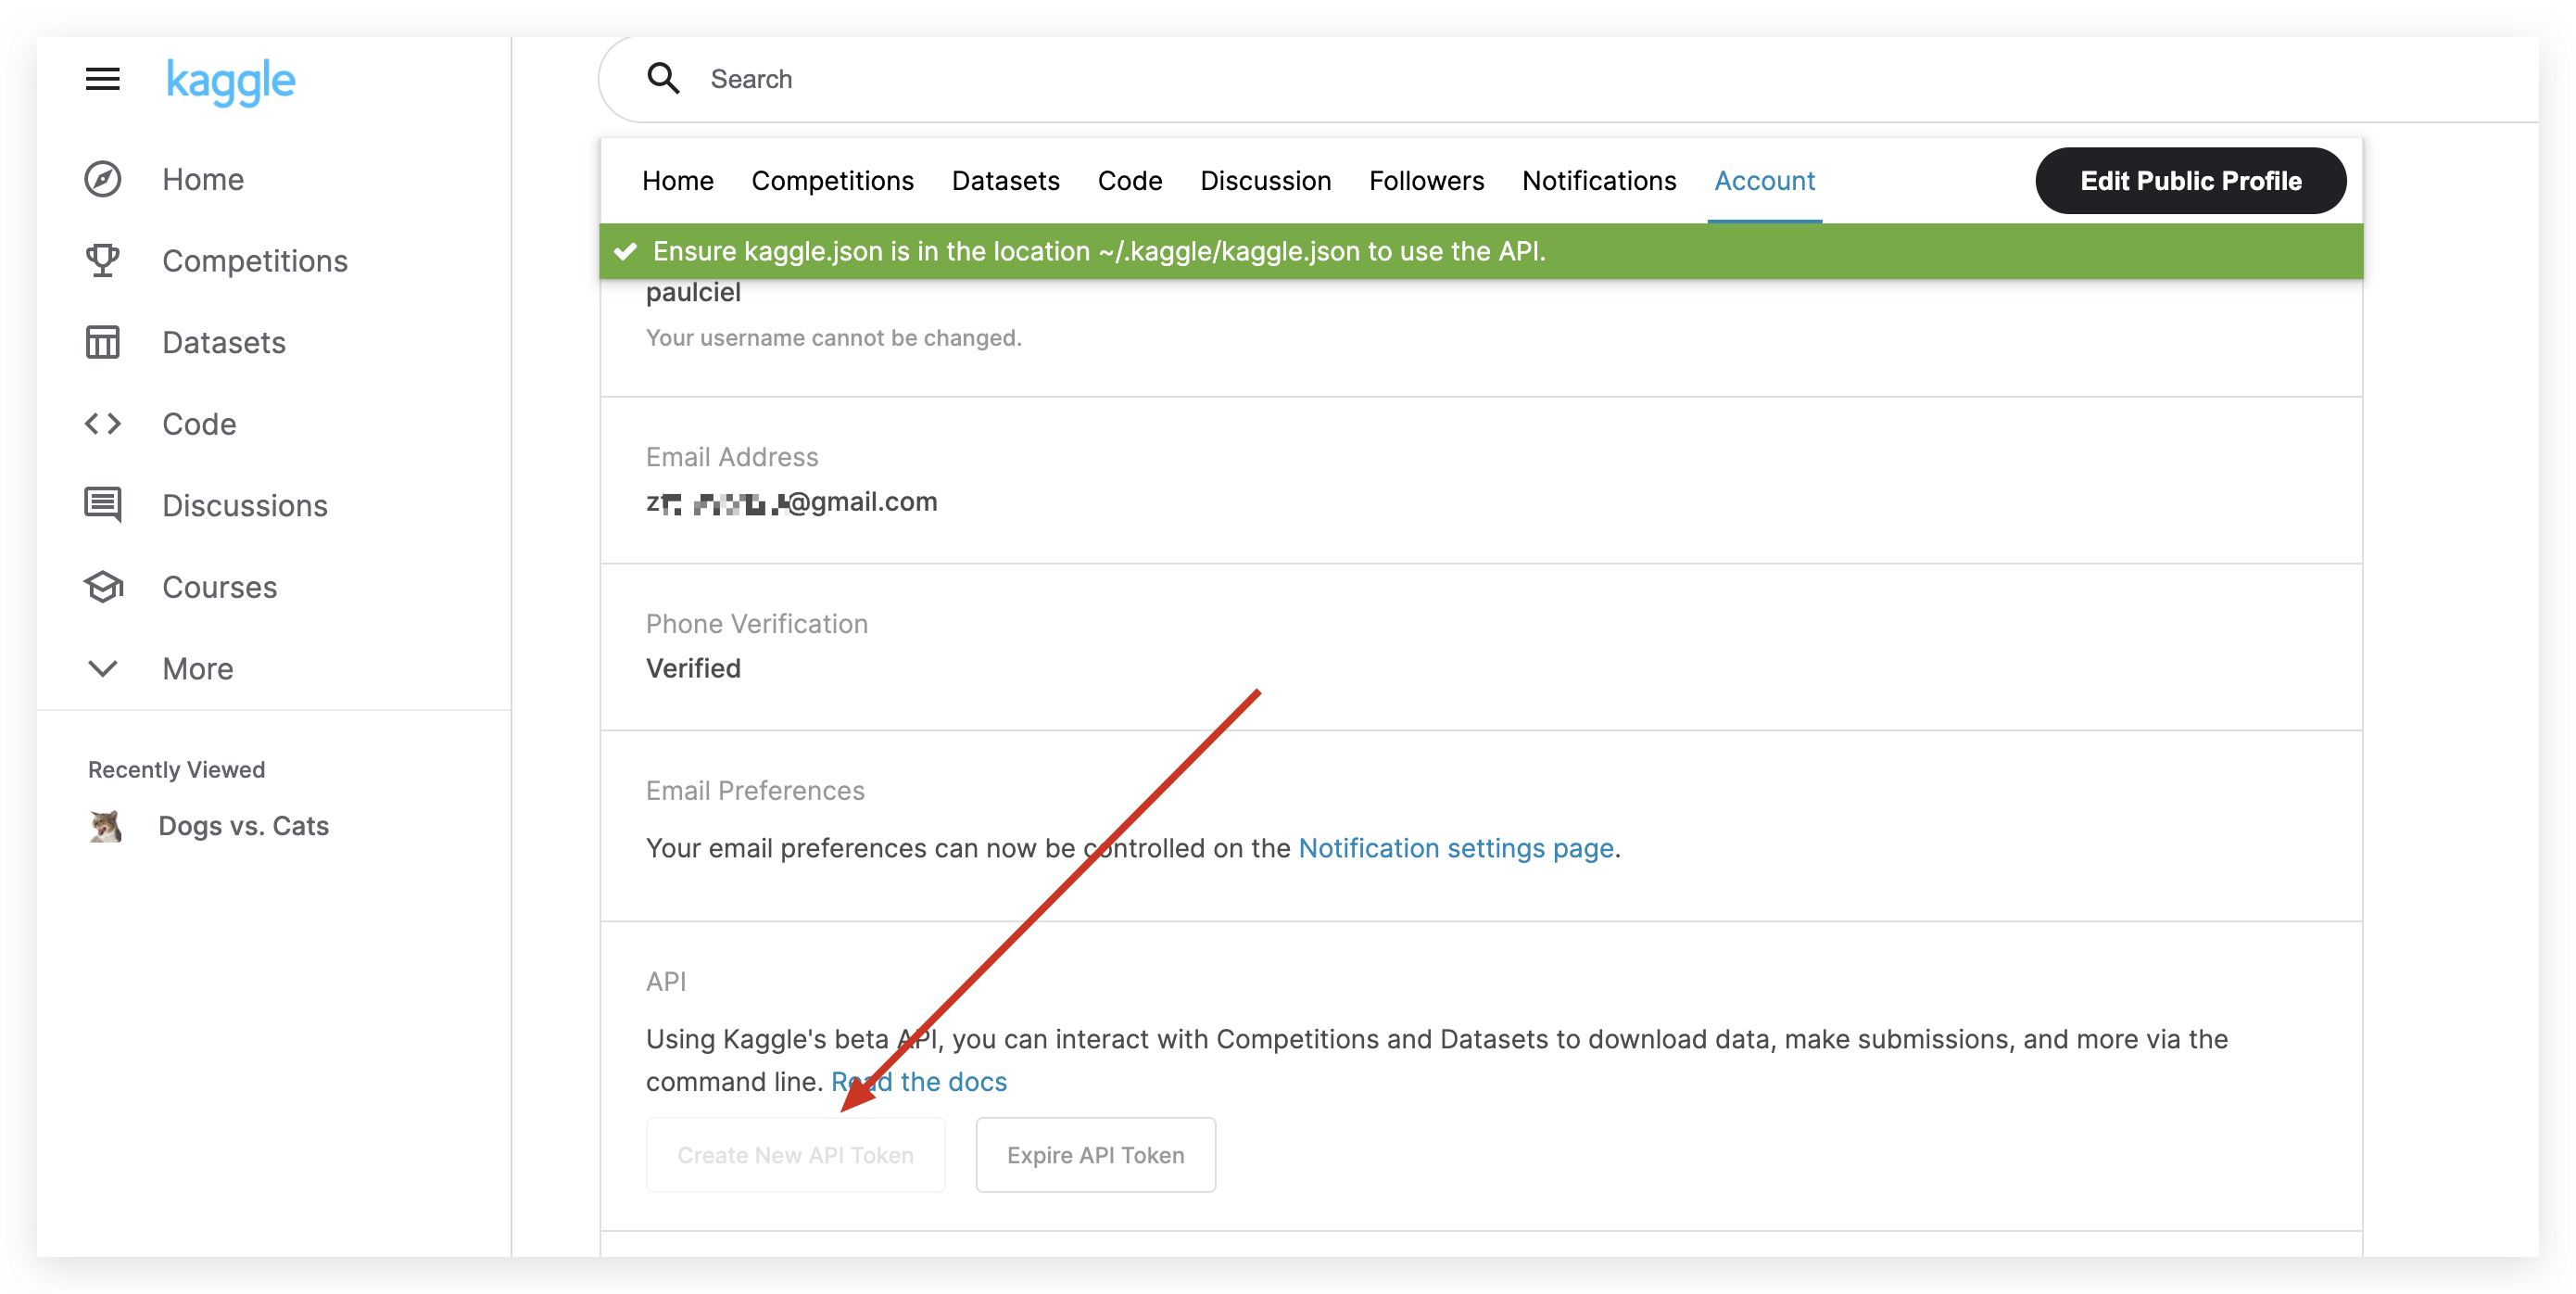Click the Verified phone status text

click(x=693, y=668)
